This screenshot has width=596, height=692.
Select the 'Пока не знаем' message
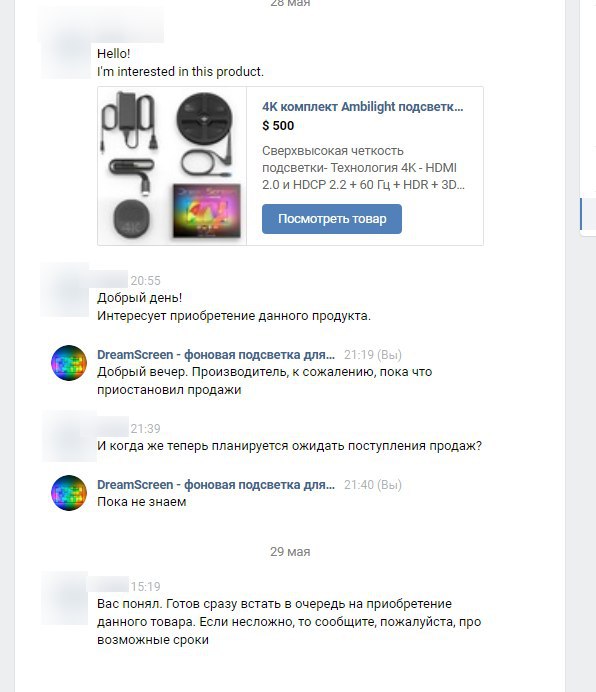(142, 502)
